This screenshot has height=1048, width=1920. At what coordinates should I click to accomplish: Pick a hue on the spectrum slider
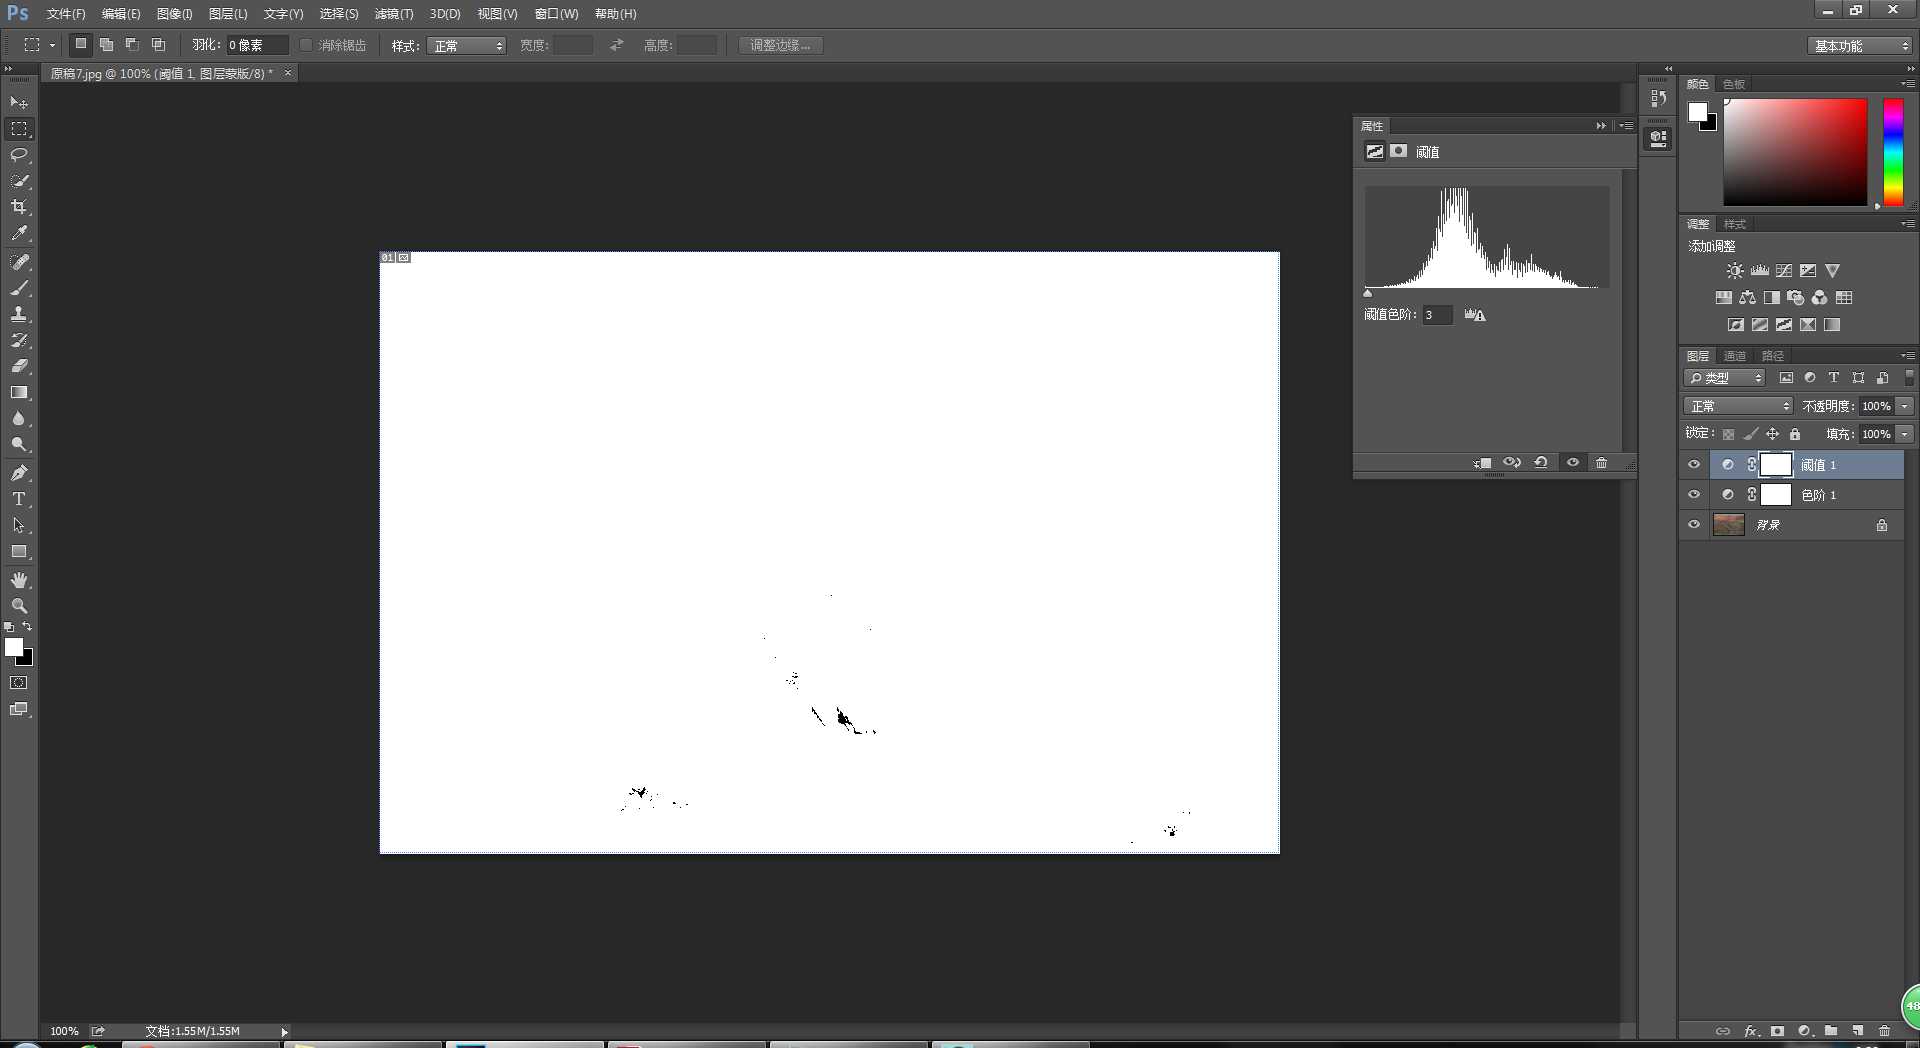pyautogui.click(x=1893, y=152)
